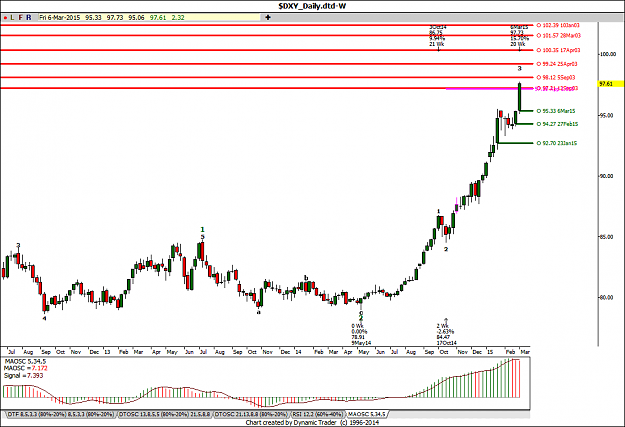Click the 94.27 27Feb15 support label

pos(557,124)
